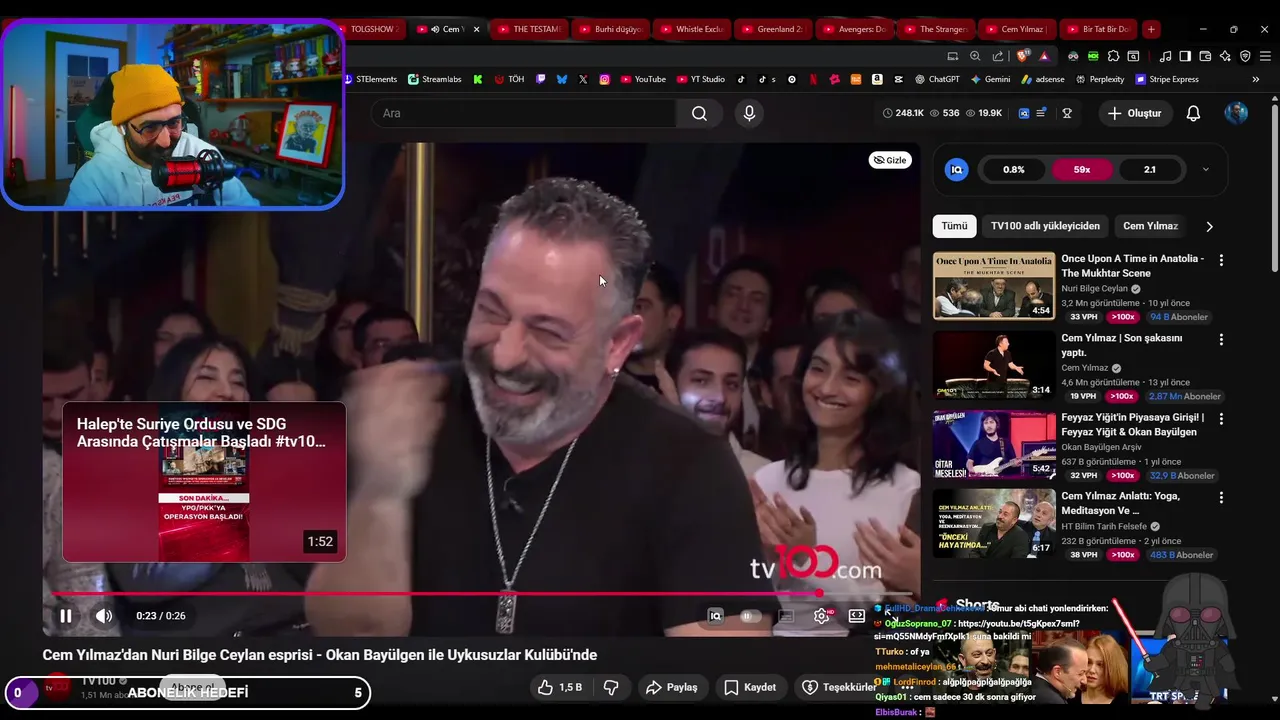Open Cem Yılmaz Son şakasını yaptı thumbnail
Viewport: 1280px width, 720px height.
point(994,365)
